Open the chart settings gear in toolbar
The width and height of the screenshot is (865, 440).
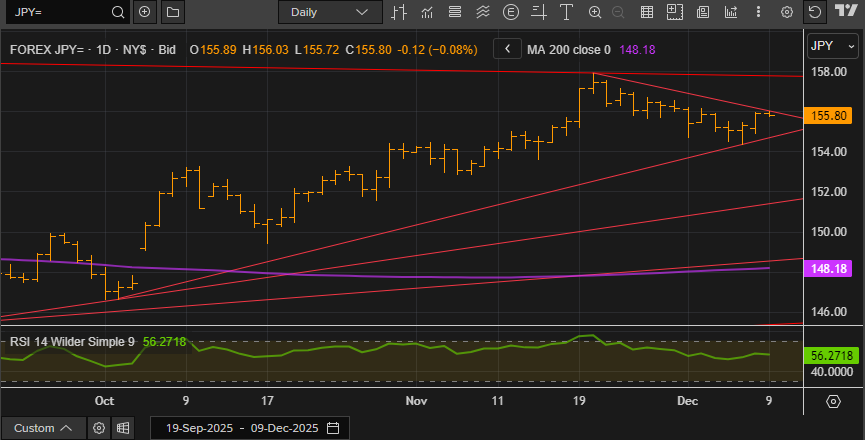(787, 12)
